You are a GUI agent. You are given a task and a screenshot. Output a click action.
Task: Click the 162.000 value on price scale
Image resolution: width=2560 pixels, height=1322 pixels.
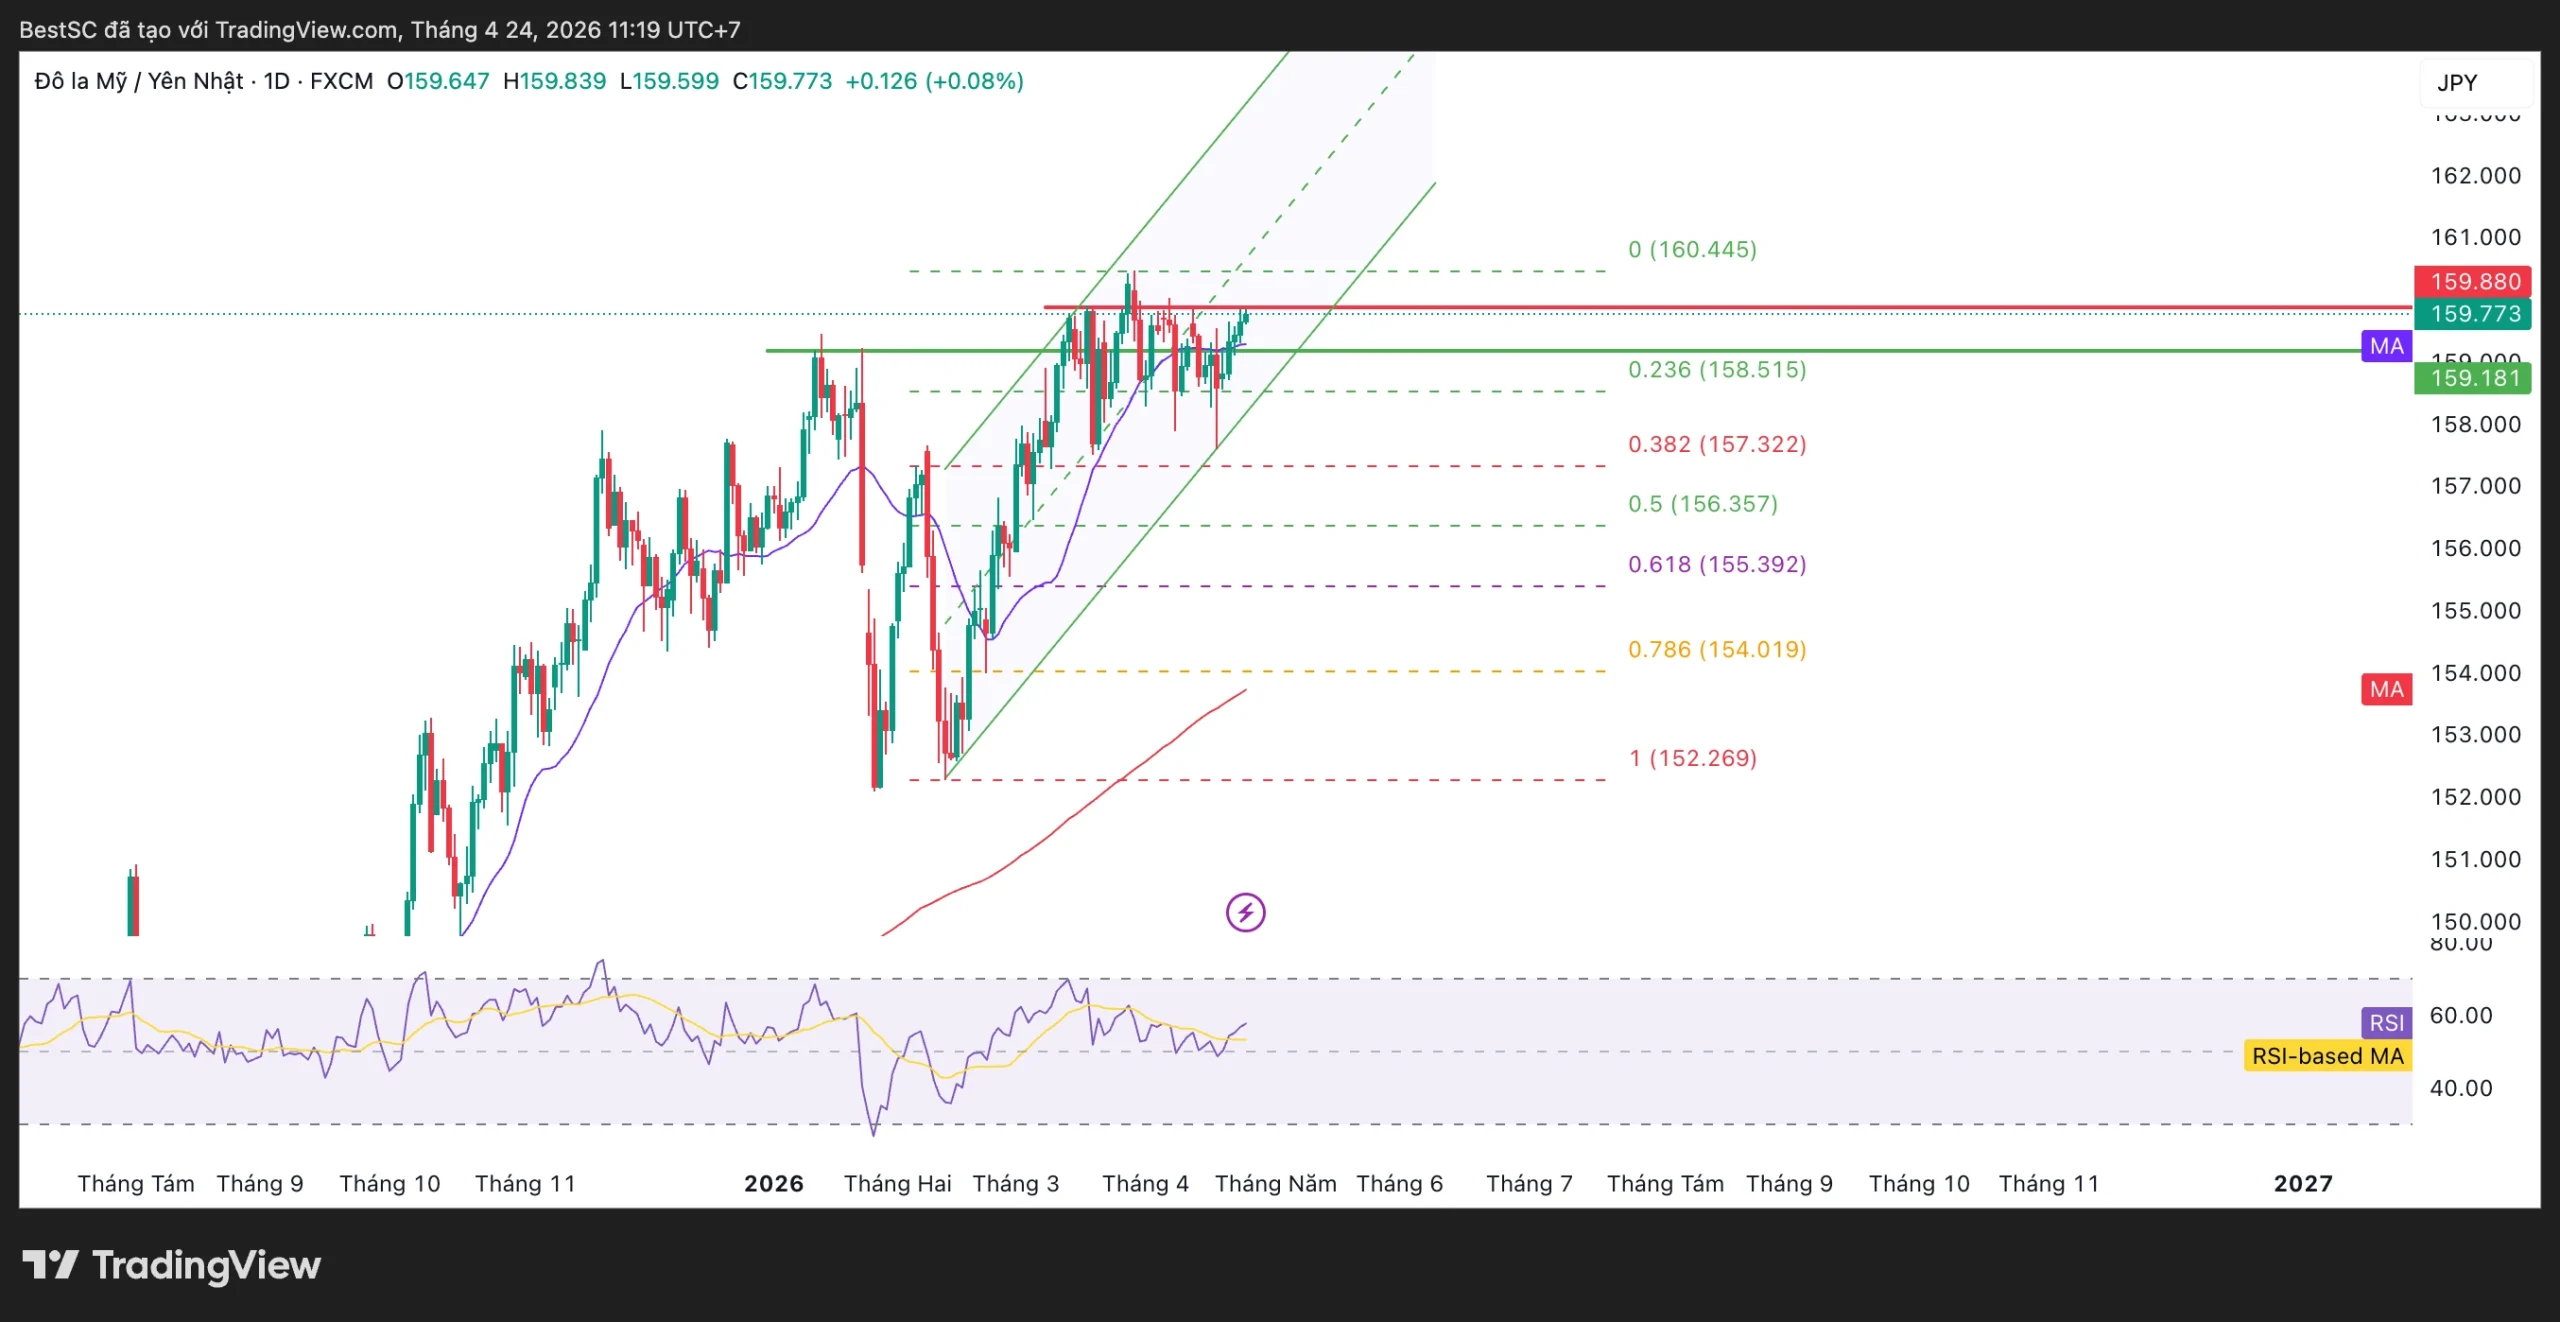(2475, 176)
